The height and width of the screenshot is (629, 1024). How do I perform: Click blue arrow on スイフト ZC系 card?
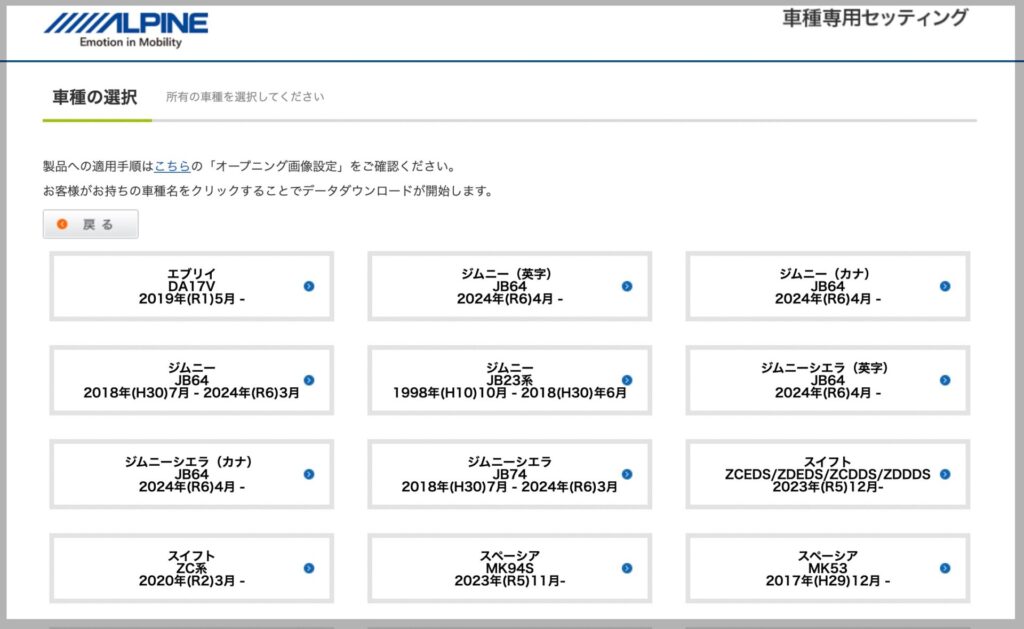click(x=309, y=568)
